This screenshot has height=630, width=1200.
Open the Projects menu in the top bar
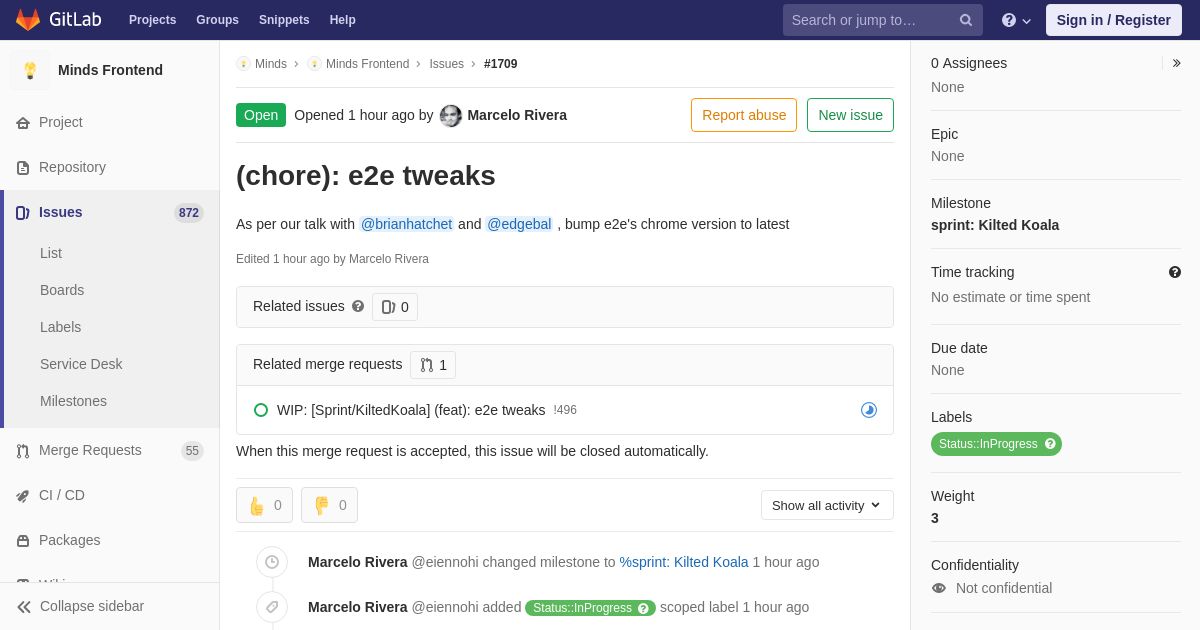pos(152,20)
